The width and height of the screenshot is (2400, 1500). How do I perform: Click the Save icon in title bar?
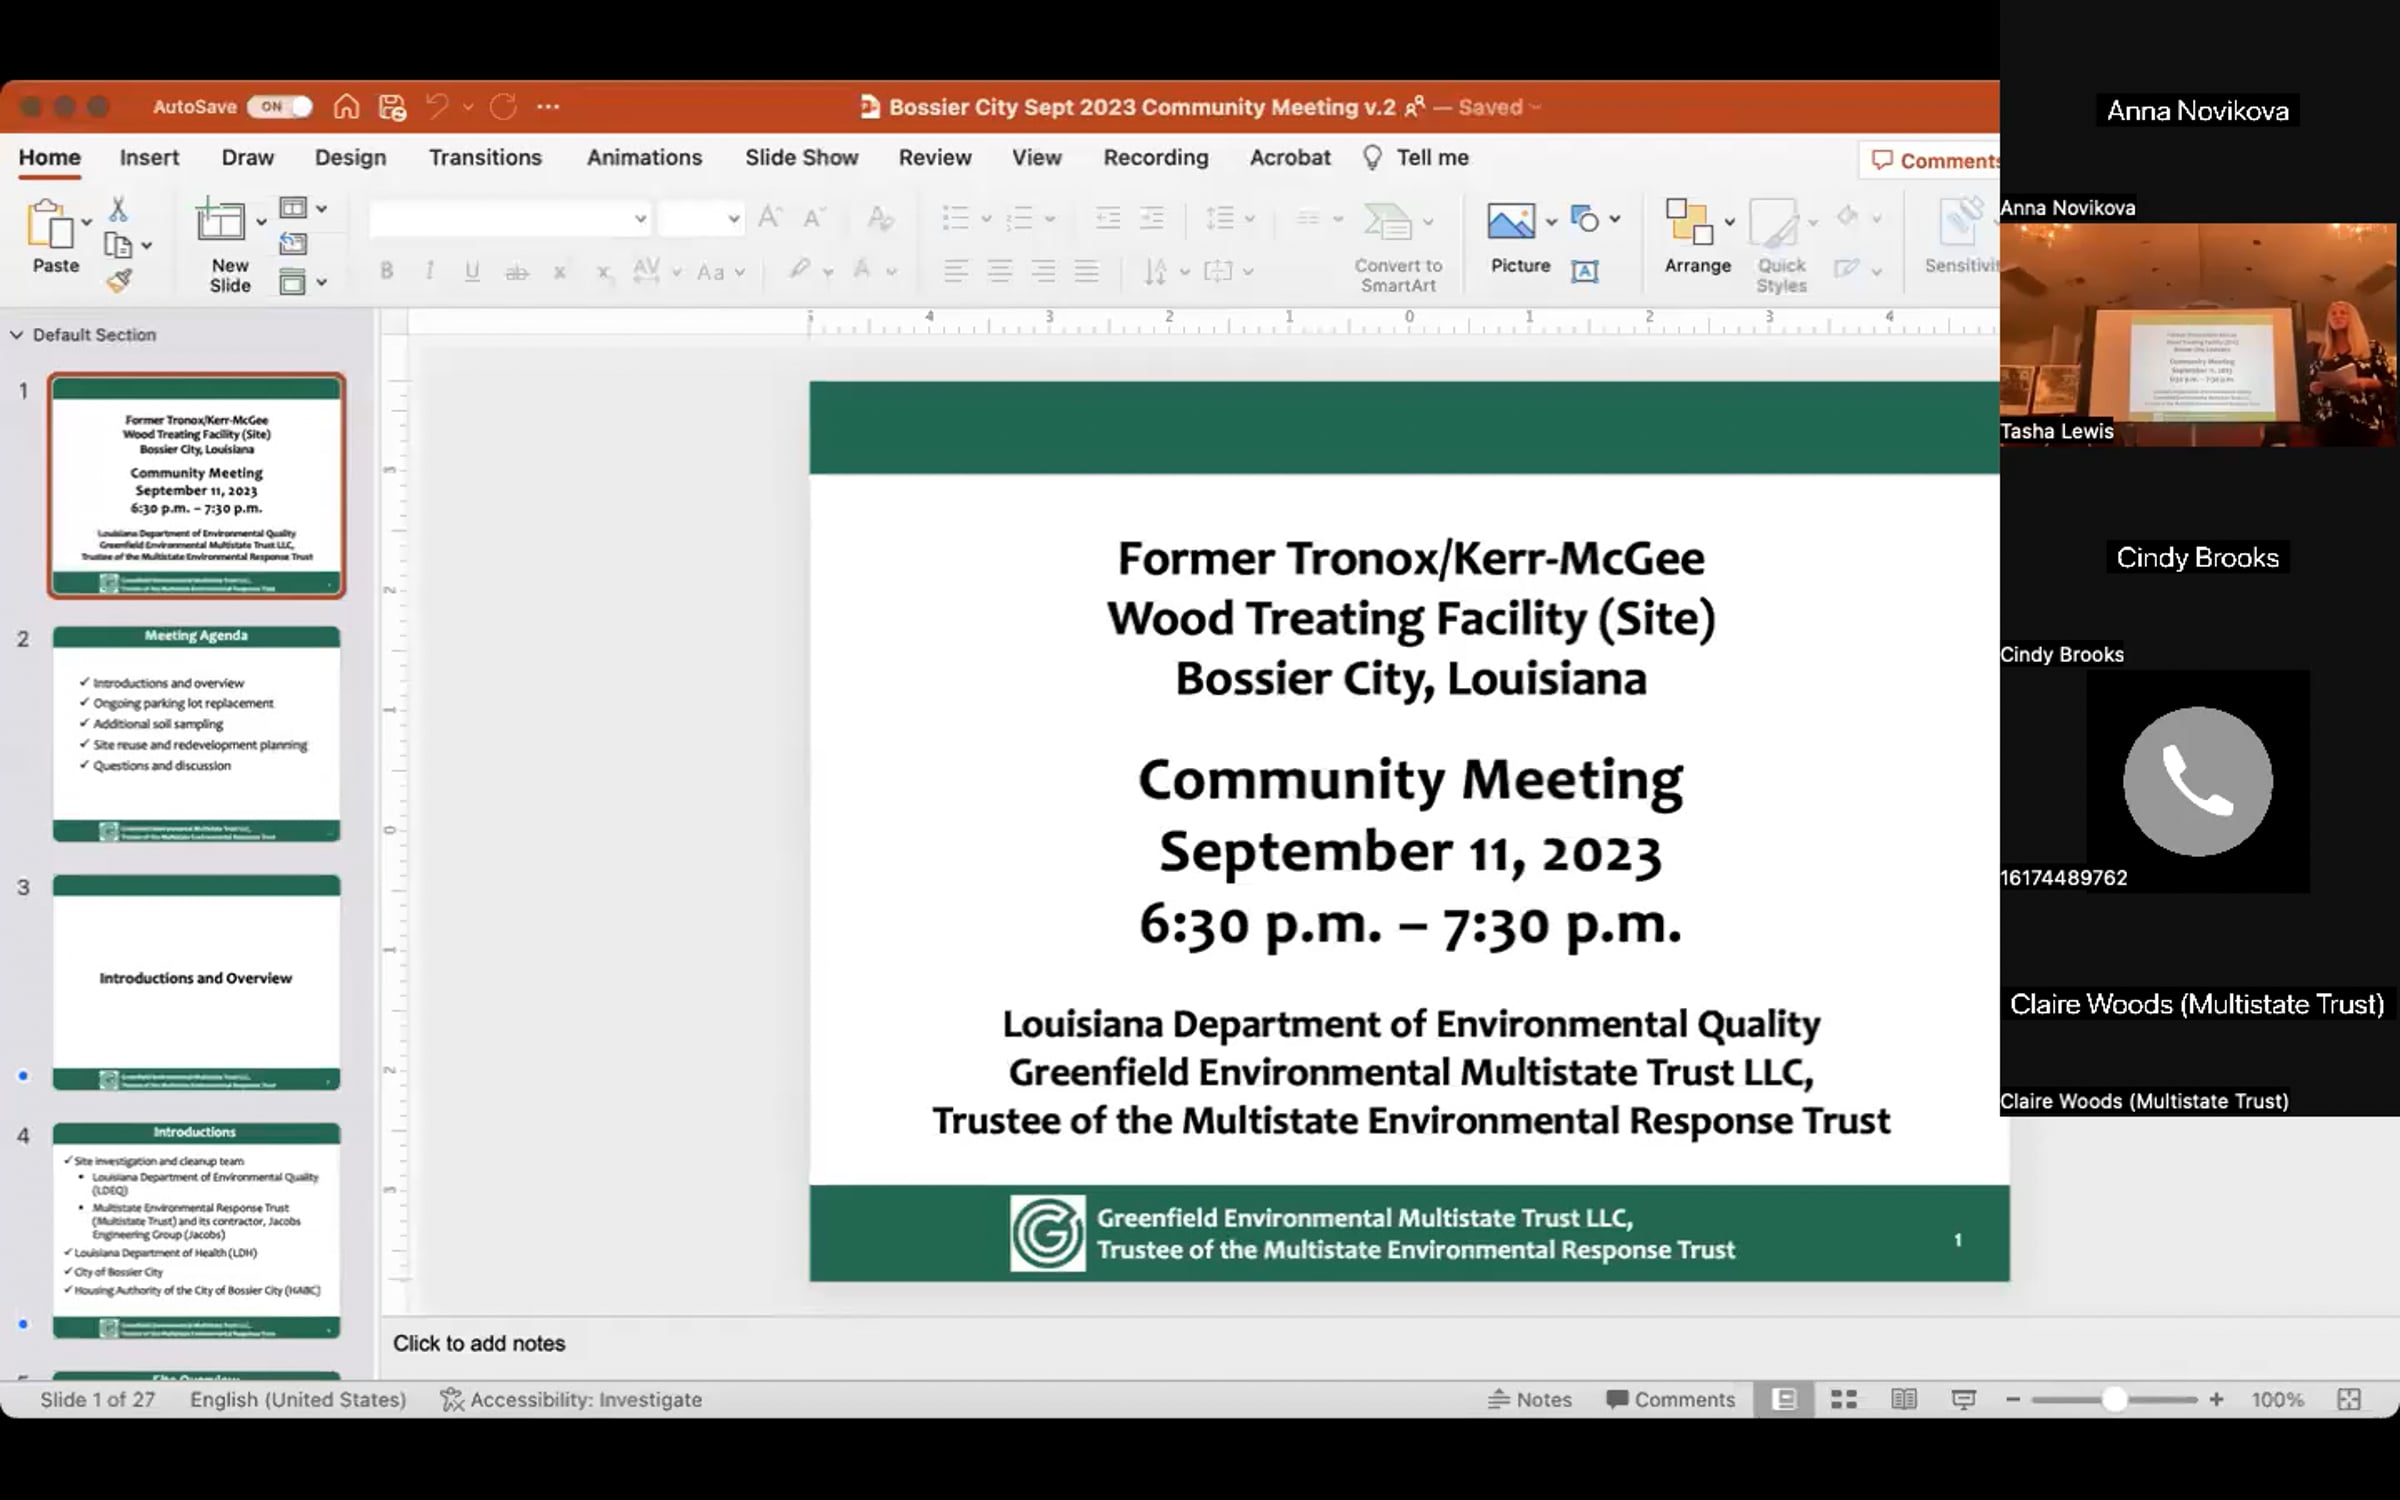(x=393, y=107)
